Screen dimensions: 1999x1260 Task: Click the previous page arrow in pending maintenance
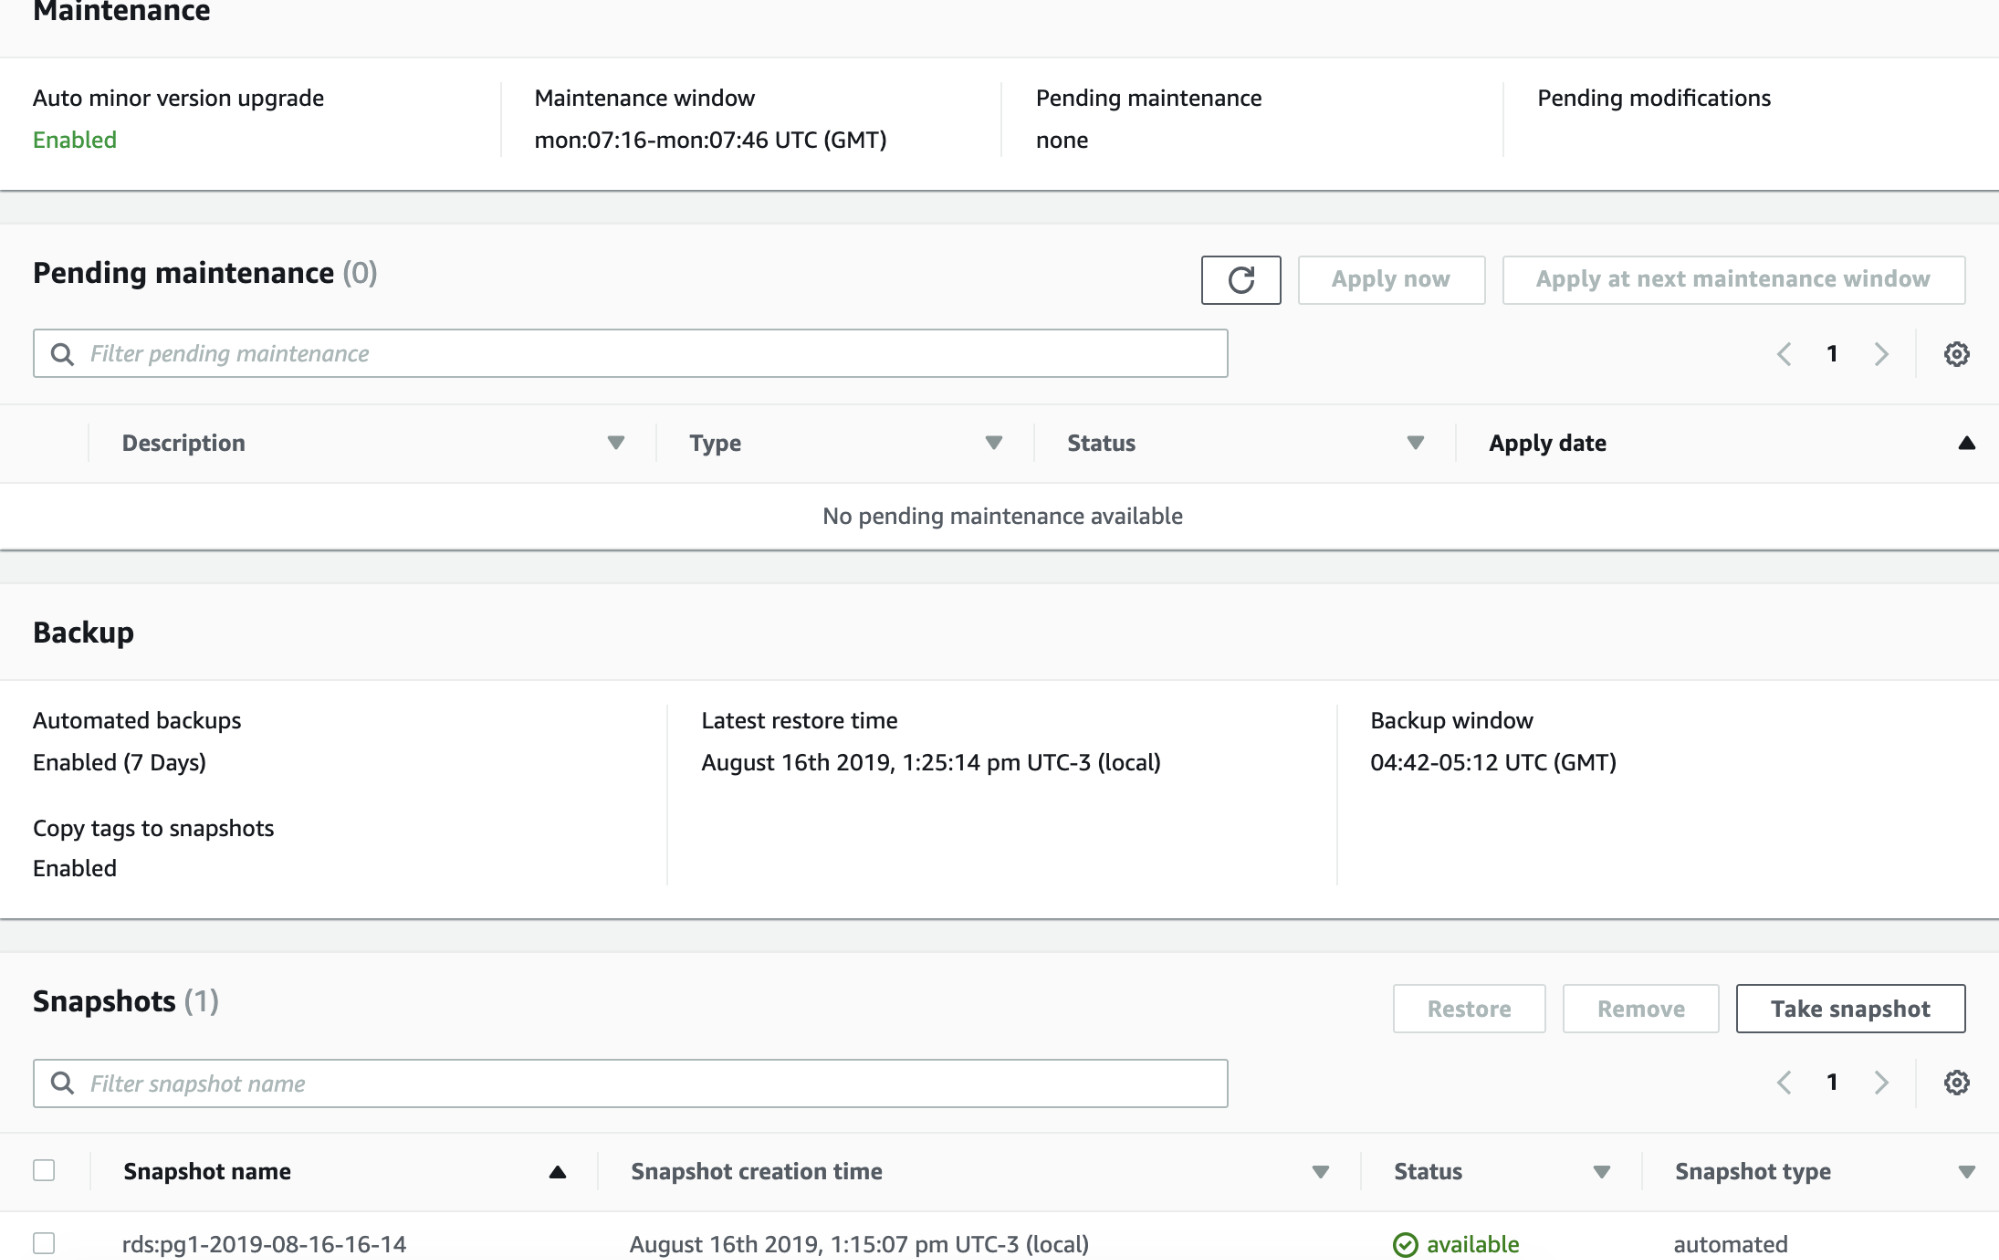1784,354
